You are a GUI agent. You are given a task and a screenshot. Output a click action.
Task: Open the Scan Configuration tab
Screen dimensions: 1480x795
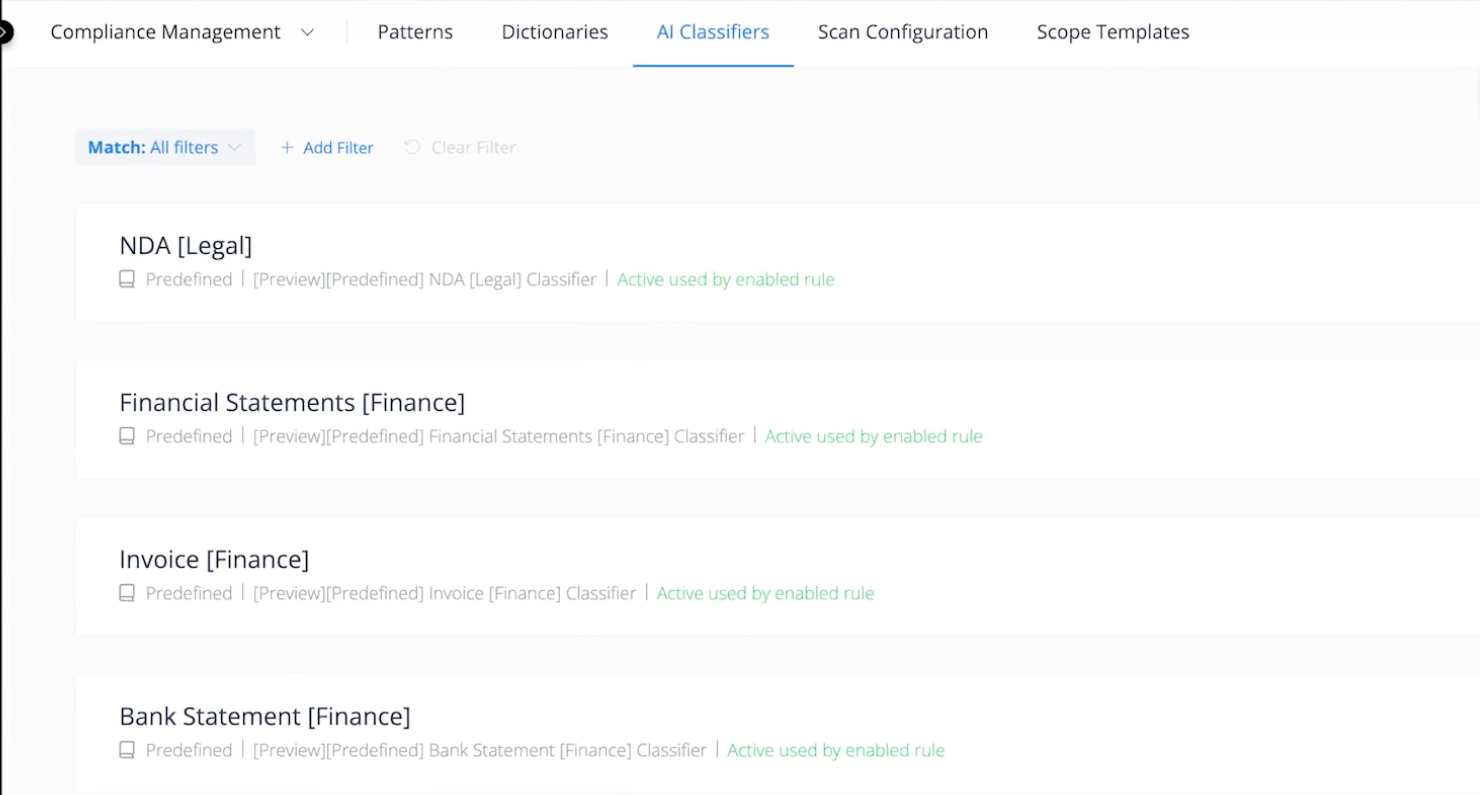pos(902,31)
